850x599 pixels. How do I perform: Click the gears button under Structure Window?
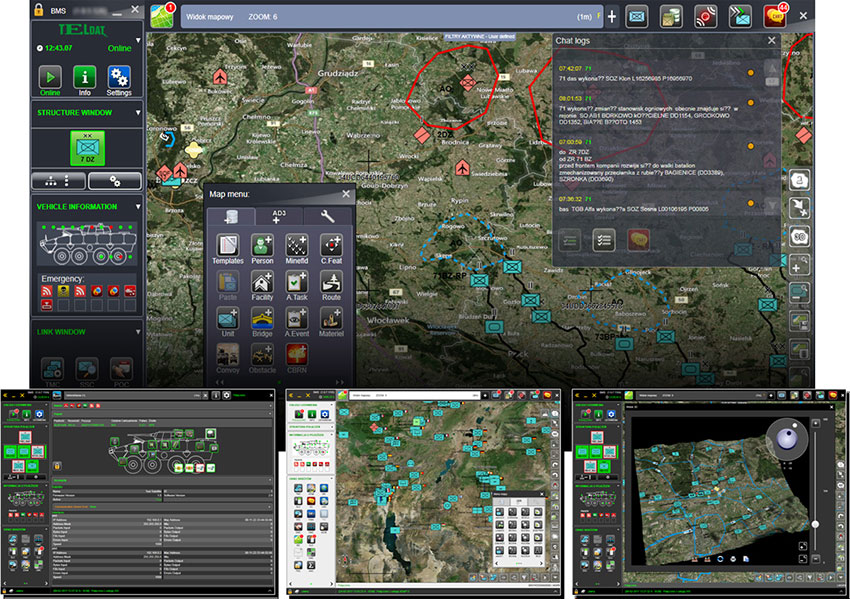114,181
